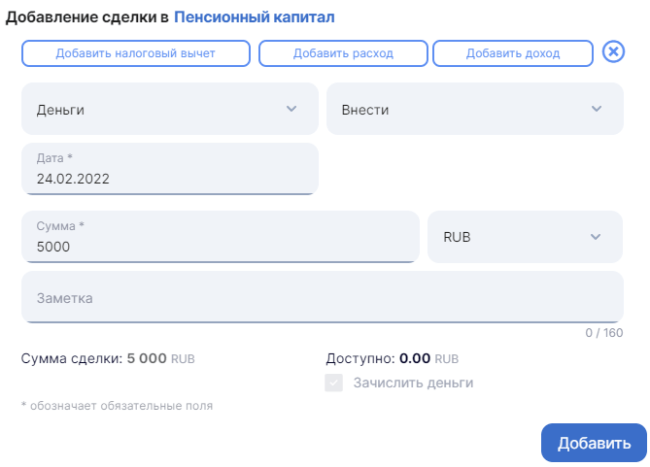The width and height of the screenshot is (650, 467).
Task: Click the 0 / 160 character counter
Action: 603,333
